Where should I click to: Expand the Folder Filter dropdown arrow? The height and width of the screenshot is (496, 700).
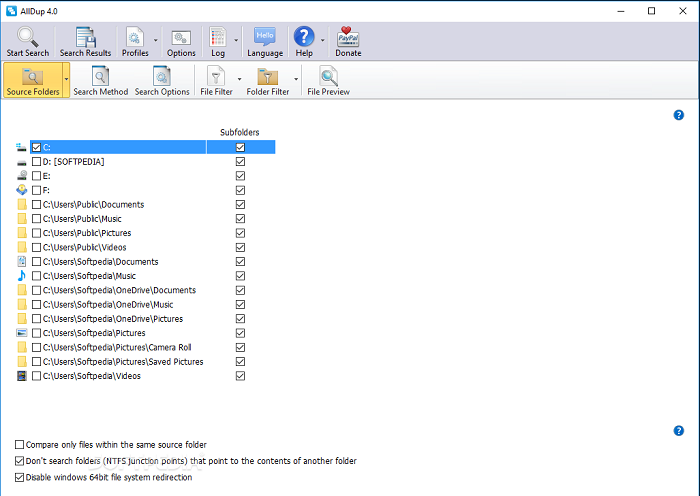297,79
